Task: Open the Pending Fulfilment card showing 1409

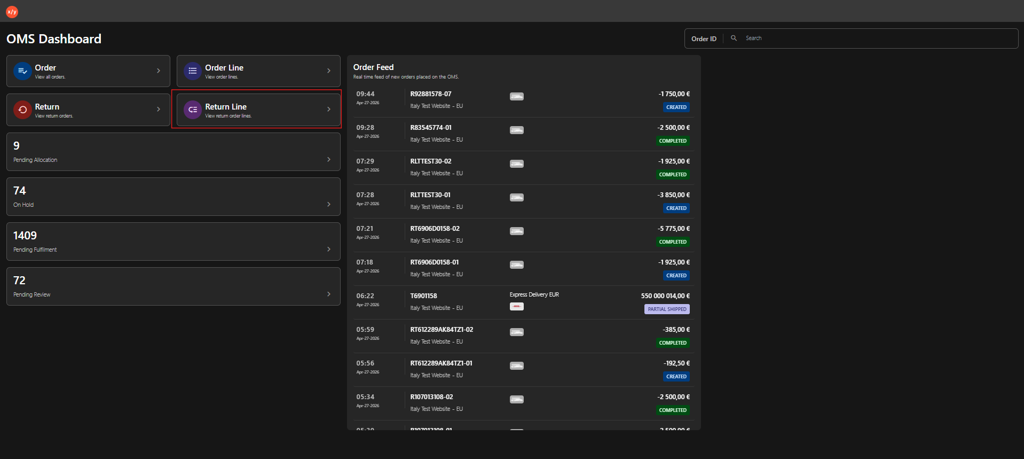Action: (x=173, y=242)
